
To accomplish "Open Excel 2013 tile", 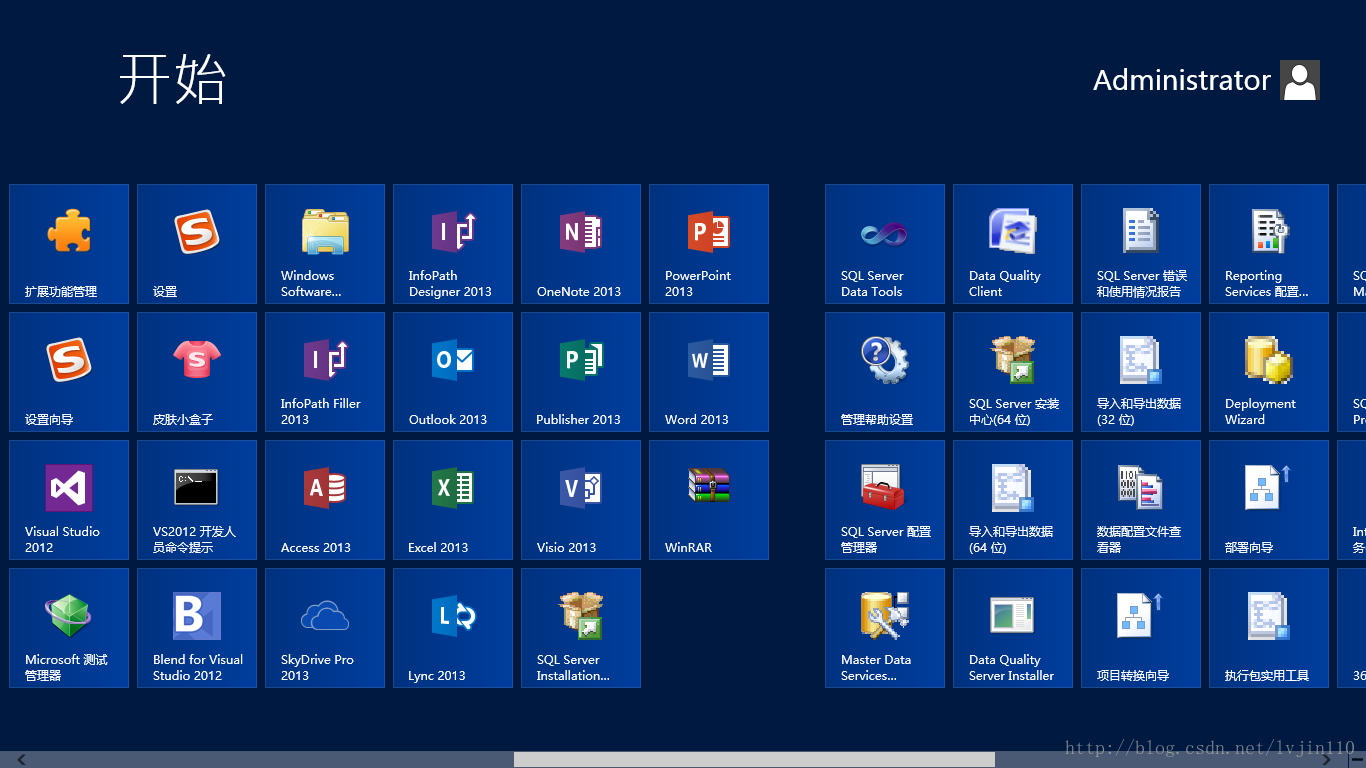I will (x=453, y=500).
